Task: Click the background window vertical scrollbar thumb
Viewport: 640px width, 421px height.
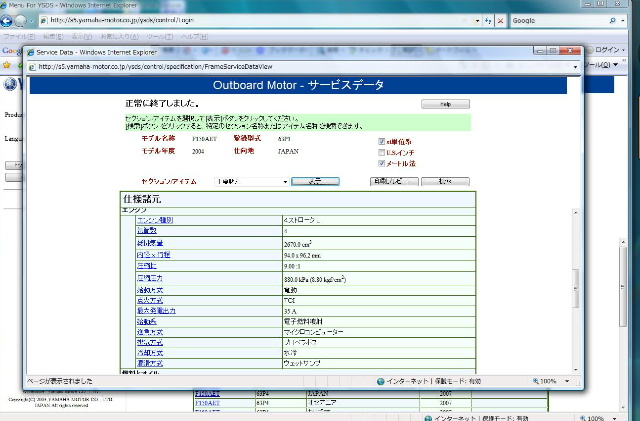Action: click(x=623, y=287)
